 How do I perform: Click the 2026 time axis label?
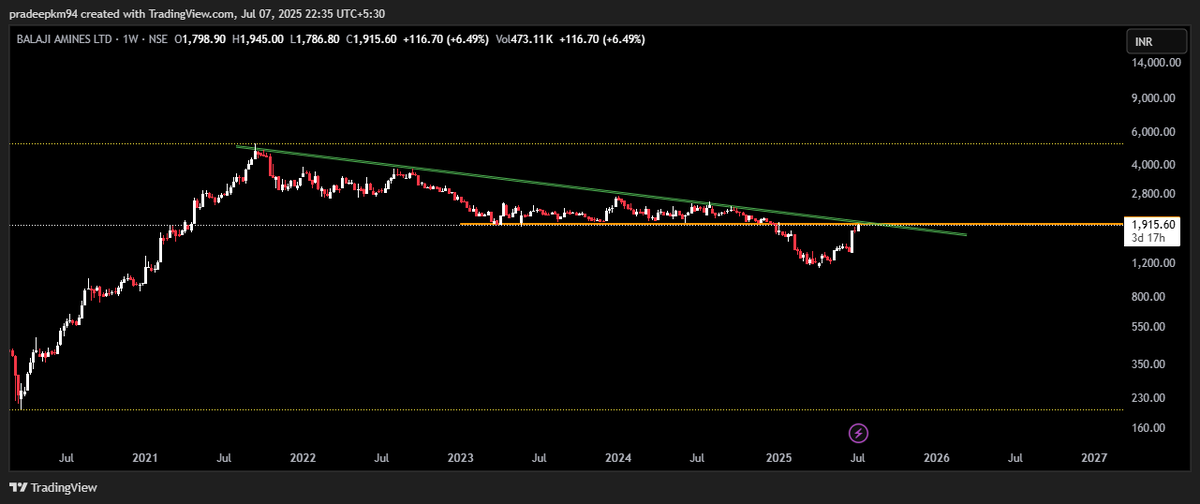pos(936,458)
